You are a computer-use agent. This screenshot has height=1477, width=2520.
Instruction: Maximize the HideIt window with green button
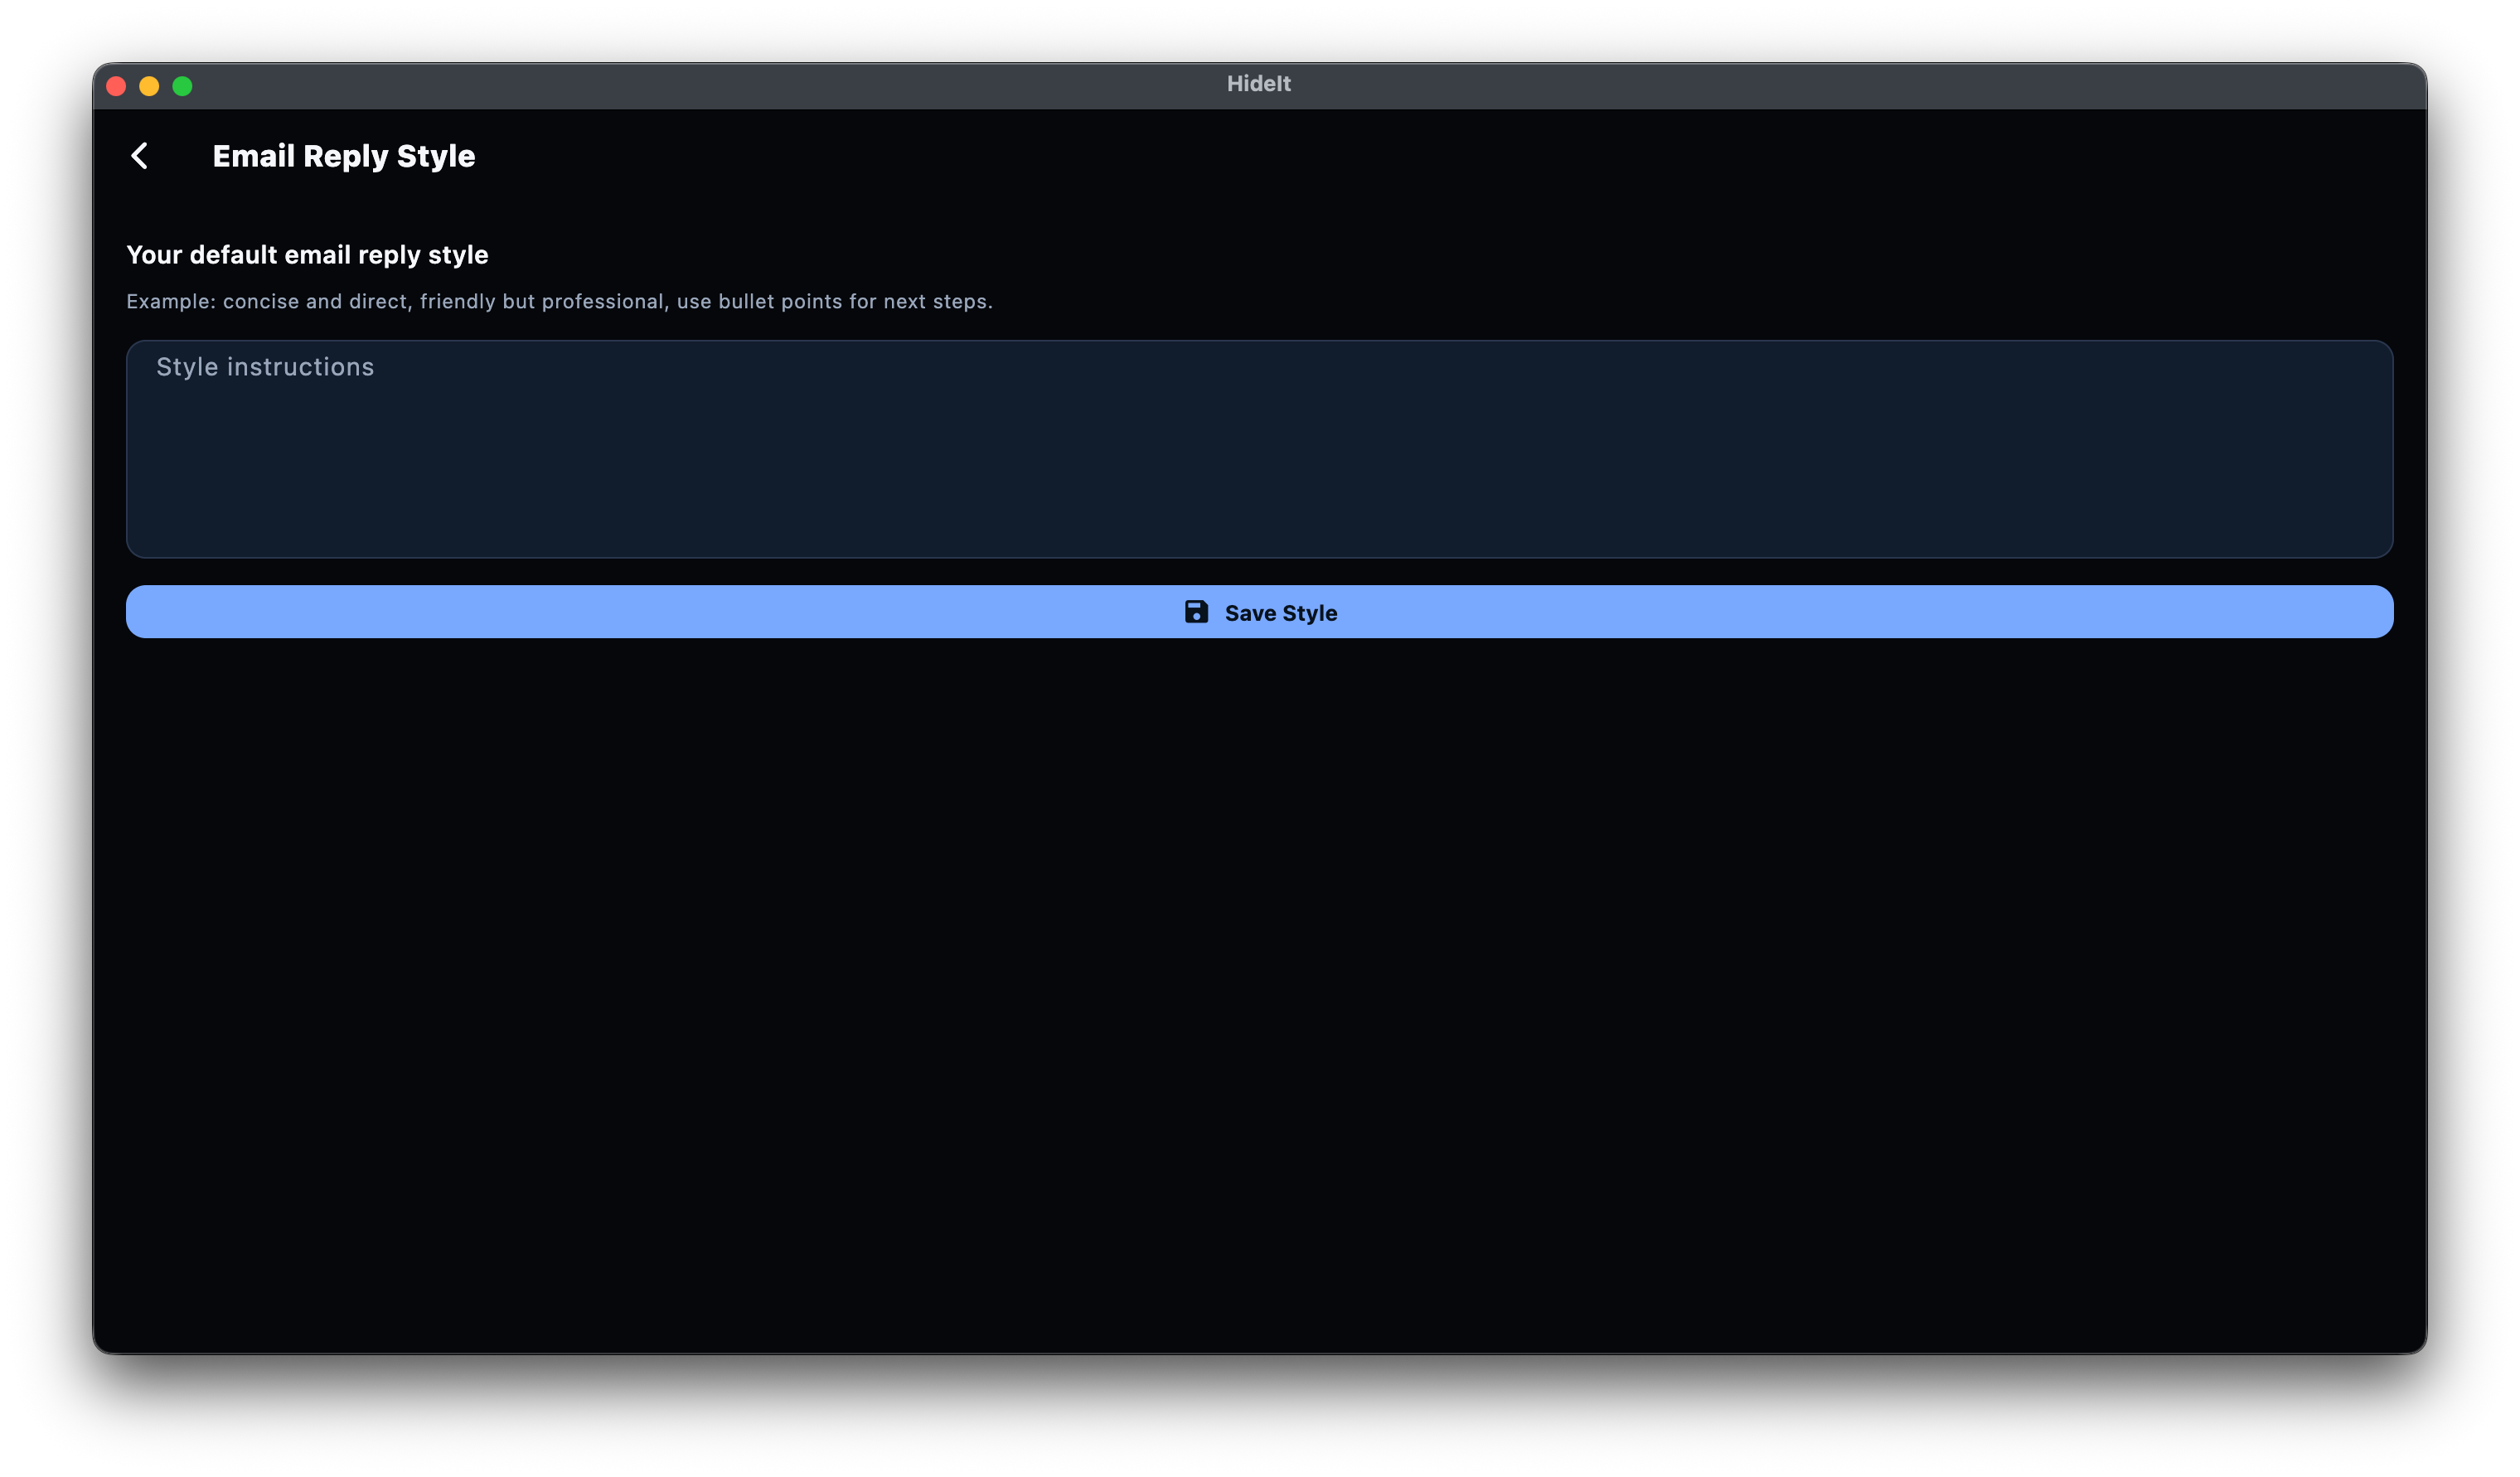pyautogui.click(x=182, y=86)
